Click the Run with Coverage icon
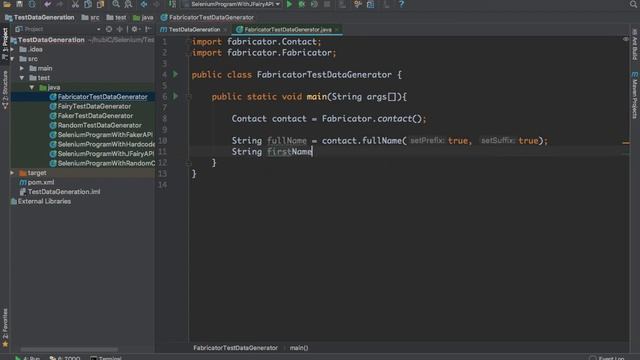Viewport: 640px width, 360px height. tap(314, 4)
